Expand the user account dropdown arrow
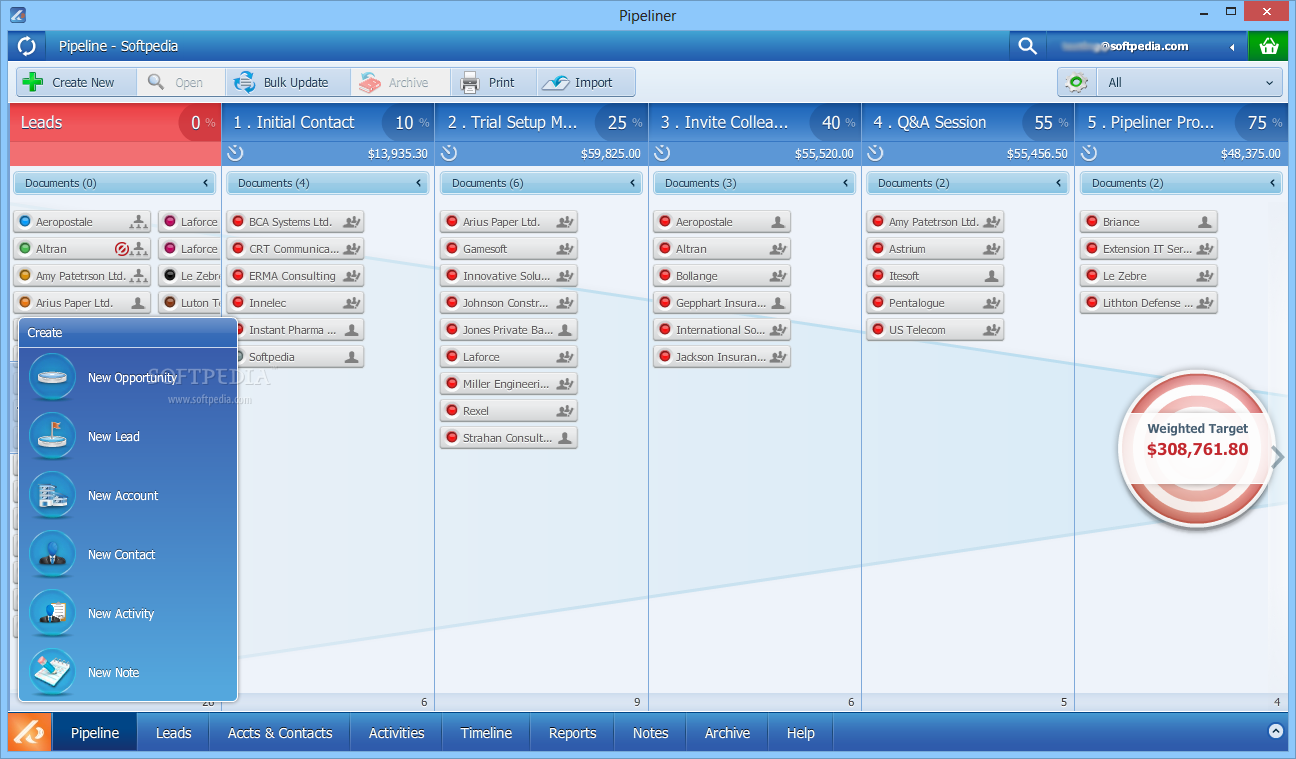 pos(1231,46)
